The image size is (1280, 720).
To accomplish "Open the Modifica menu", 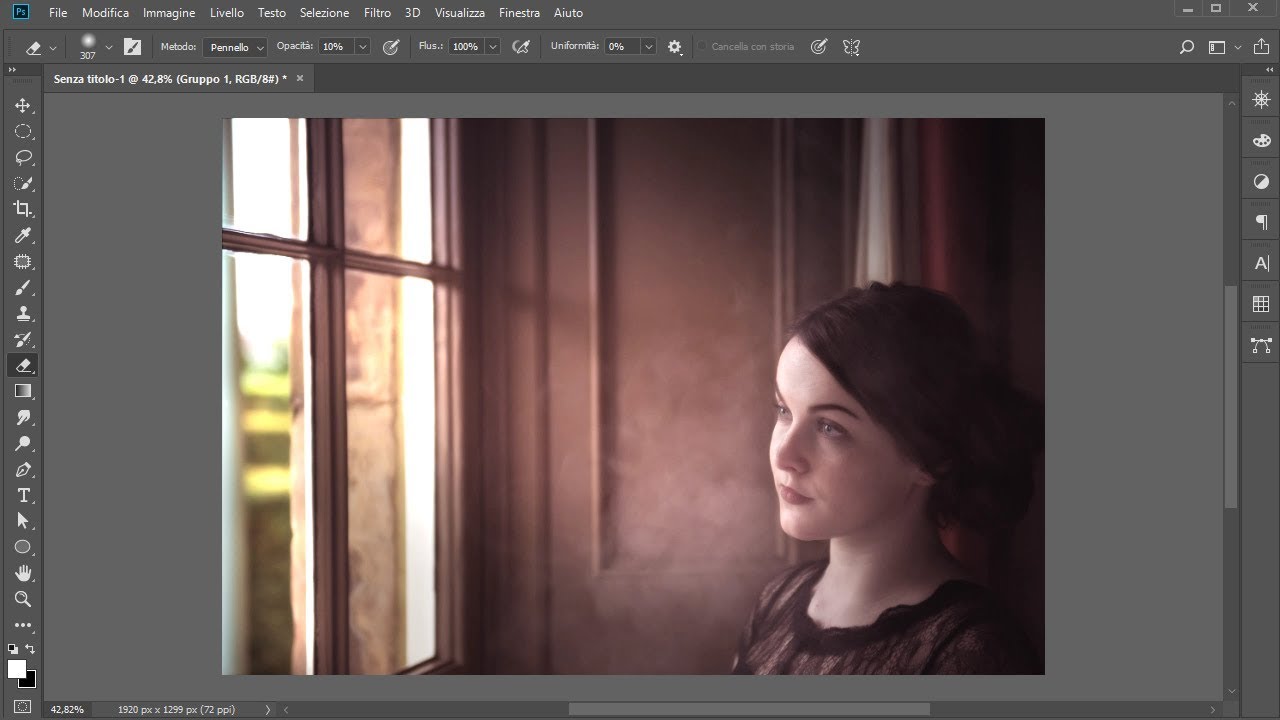I will pos(106,13).
